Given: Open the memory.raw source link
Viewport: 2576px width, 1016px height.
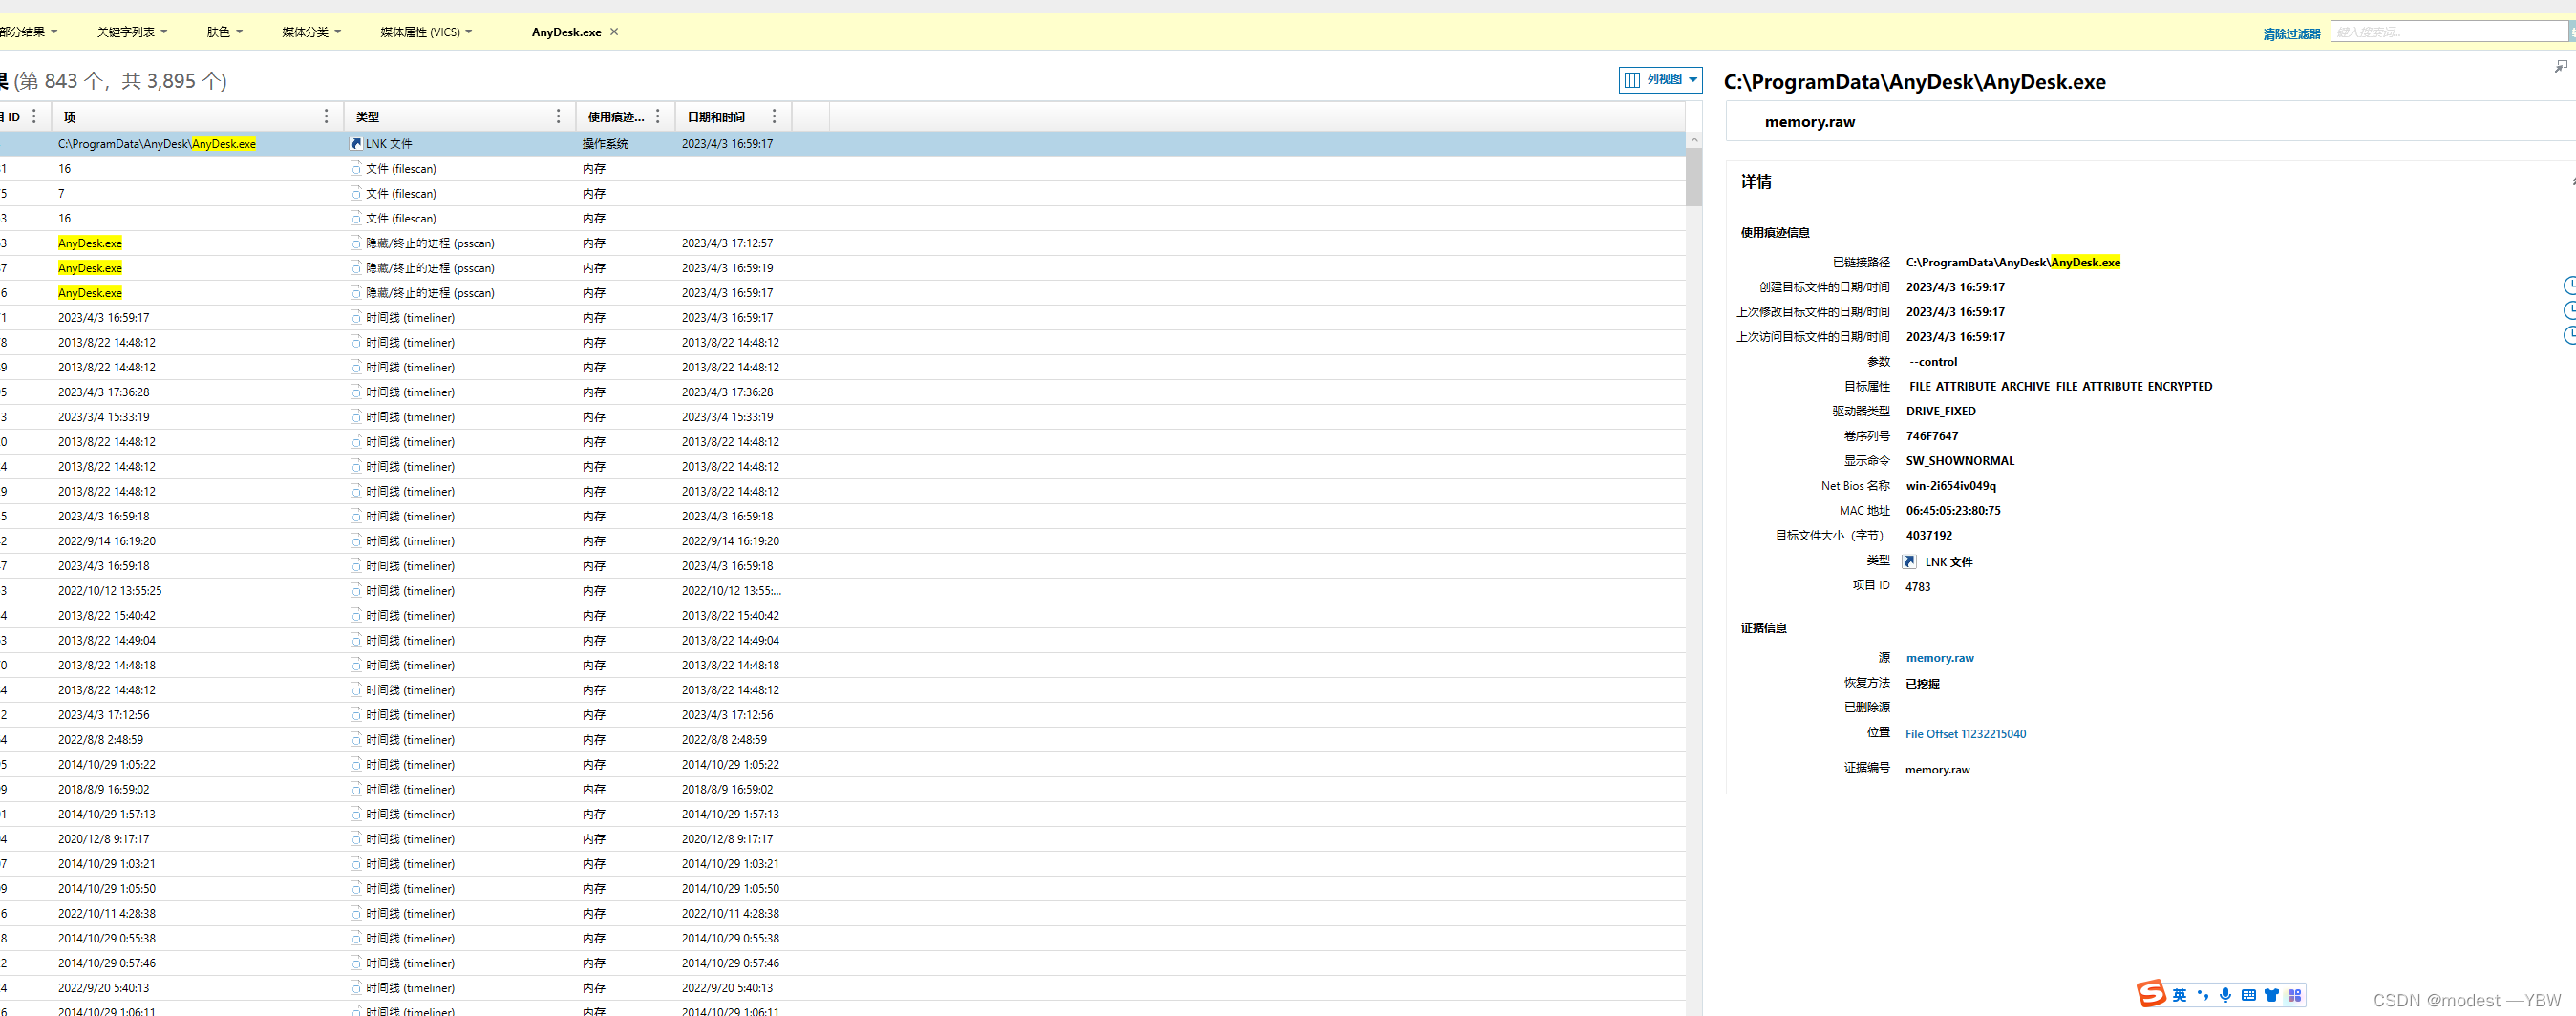Looking at the screenshot, I should coord(1939,658).
